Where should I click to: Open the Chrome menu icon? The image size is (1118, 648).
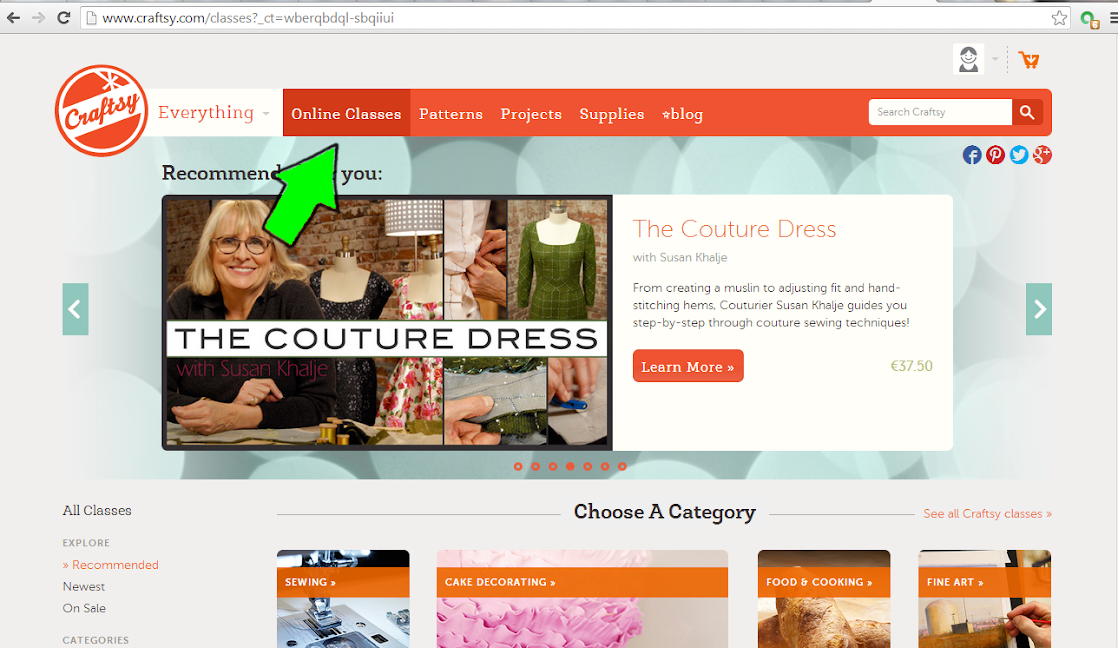1113,18
